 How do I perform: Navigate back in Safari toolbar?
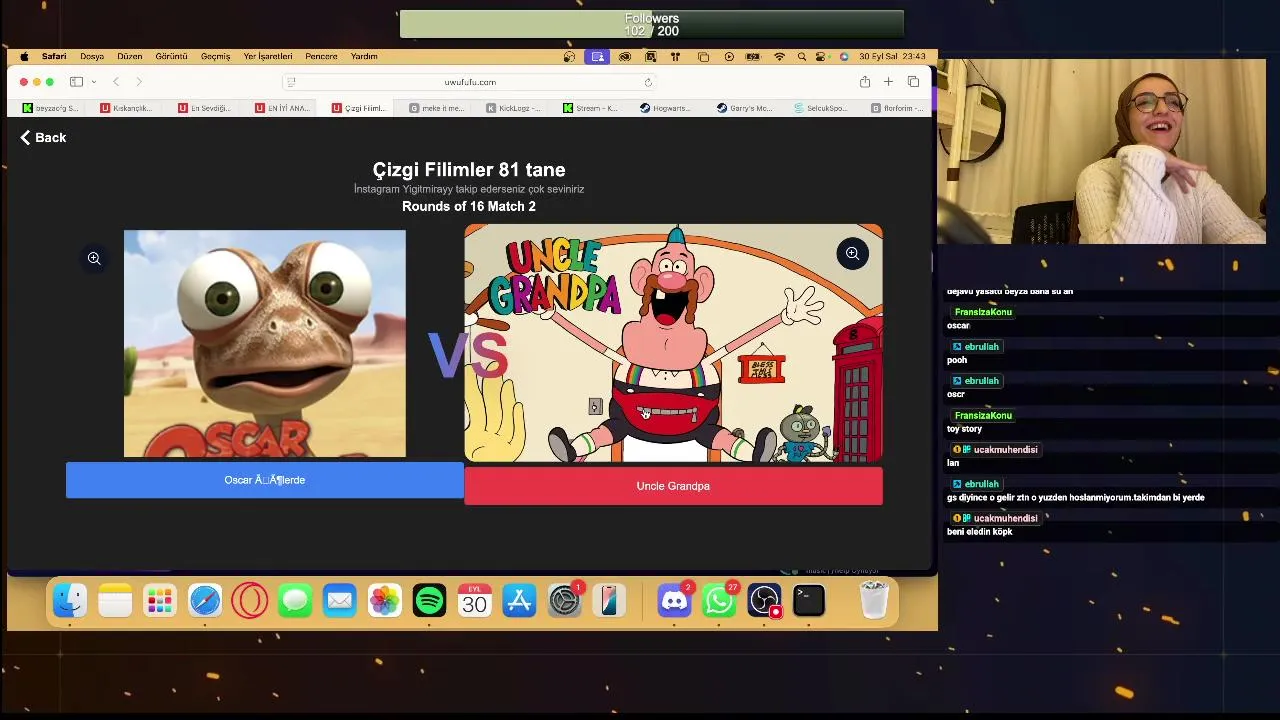coord(116,82)
